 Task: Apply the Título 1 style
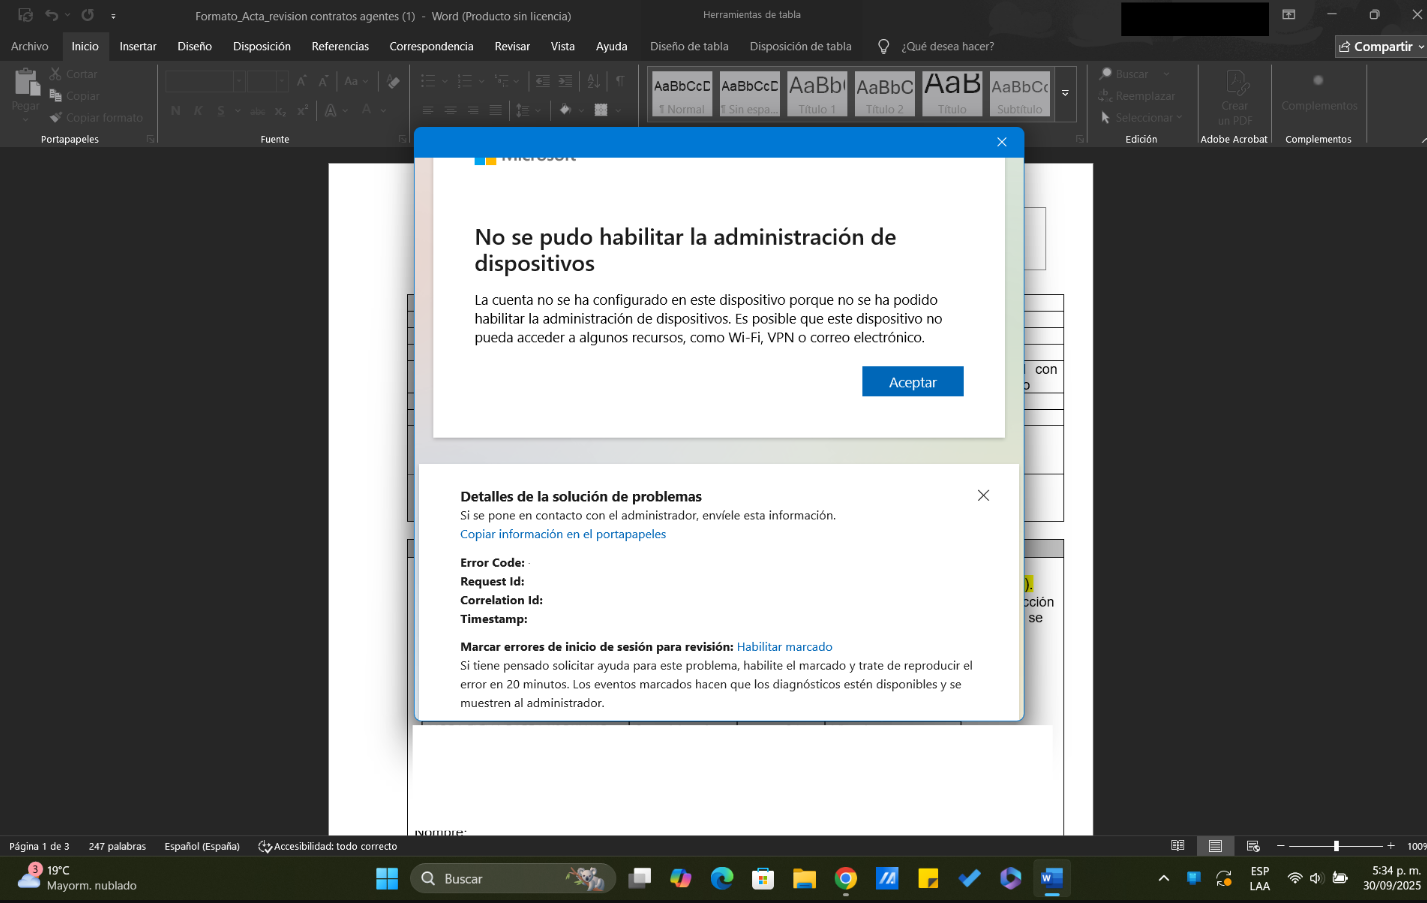click(x=816, y=93)
